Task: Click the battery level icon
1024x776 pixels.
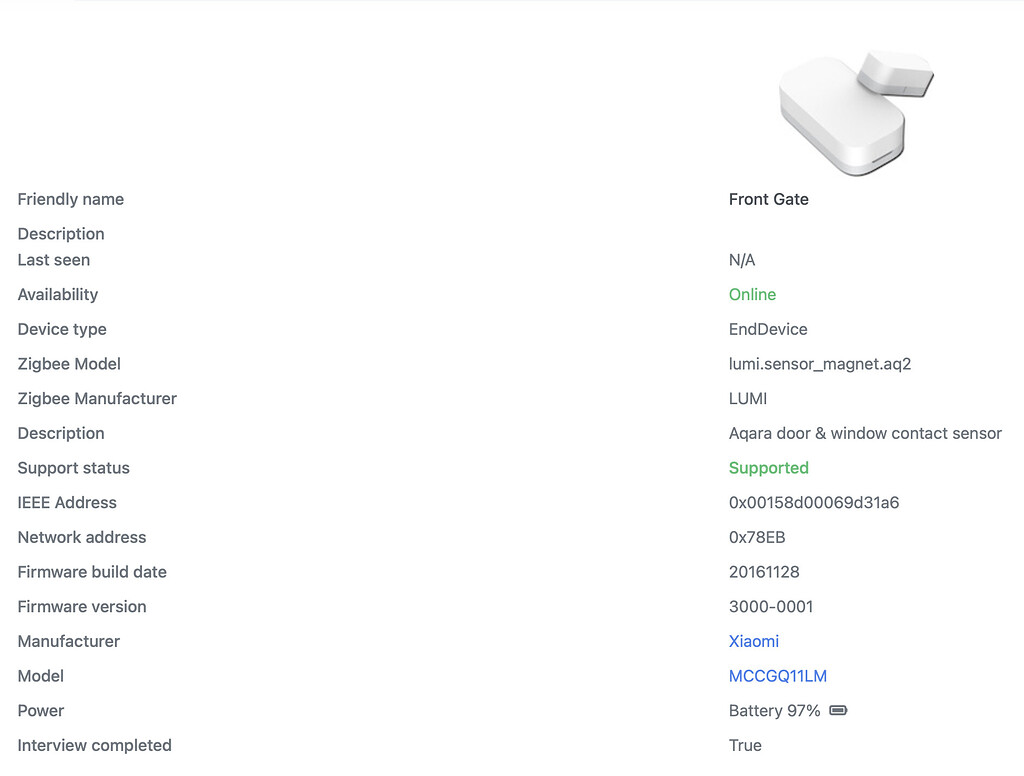Action: click(x=838, y=710)
